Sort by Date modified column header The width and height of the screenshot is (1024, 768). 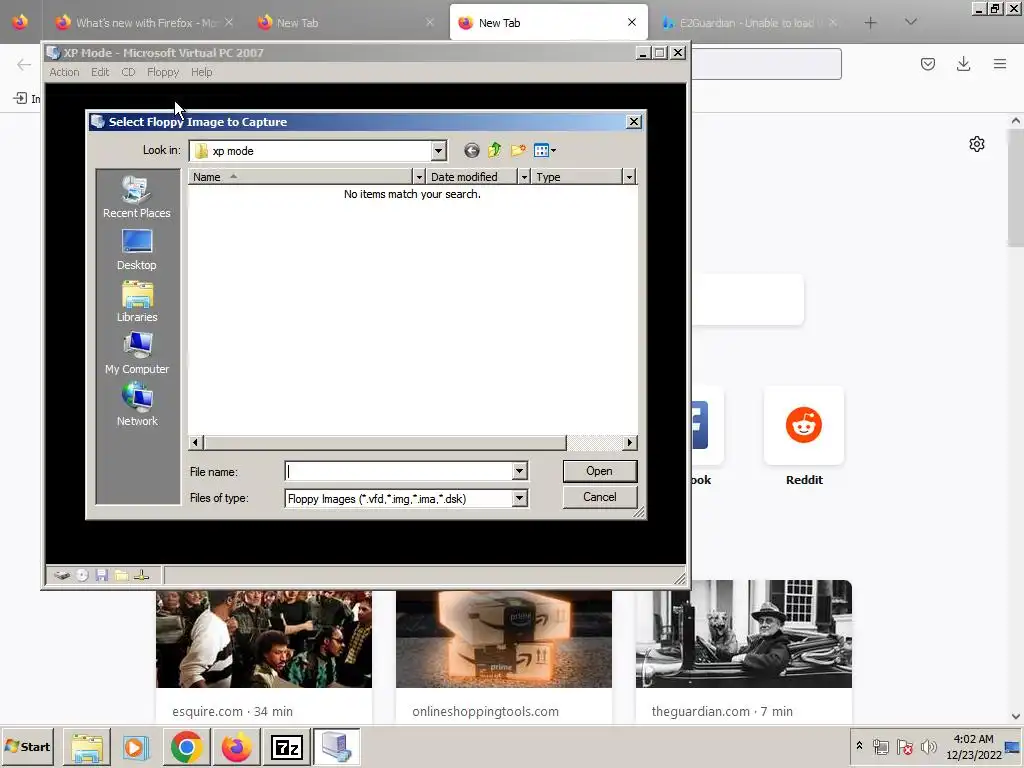pyautogui.click(x=472, y=177)
